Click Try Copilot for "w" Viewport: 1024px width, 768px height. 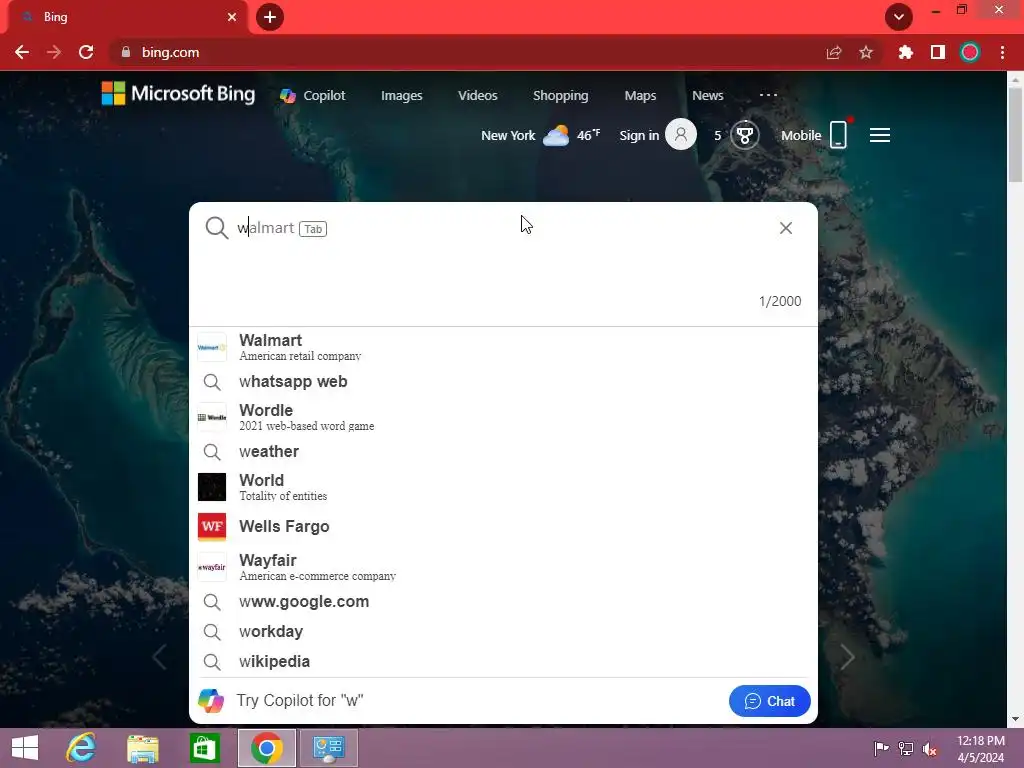[x=300, y=701]
